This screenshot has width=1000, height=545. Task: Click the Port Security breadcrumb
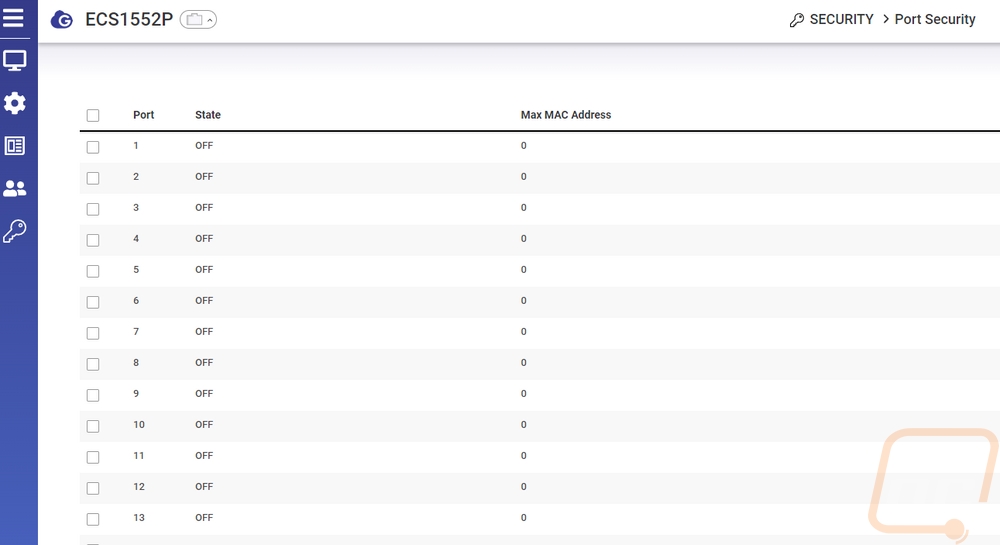tap(934, 20)
